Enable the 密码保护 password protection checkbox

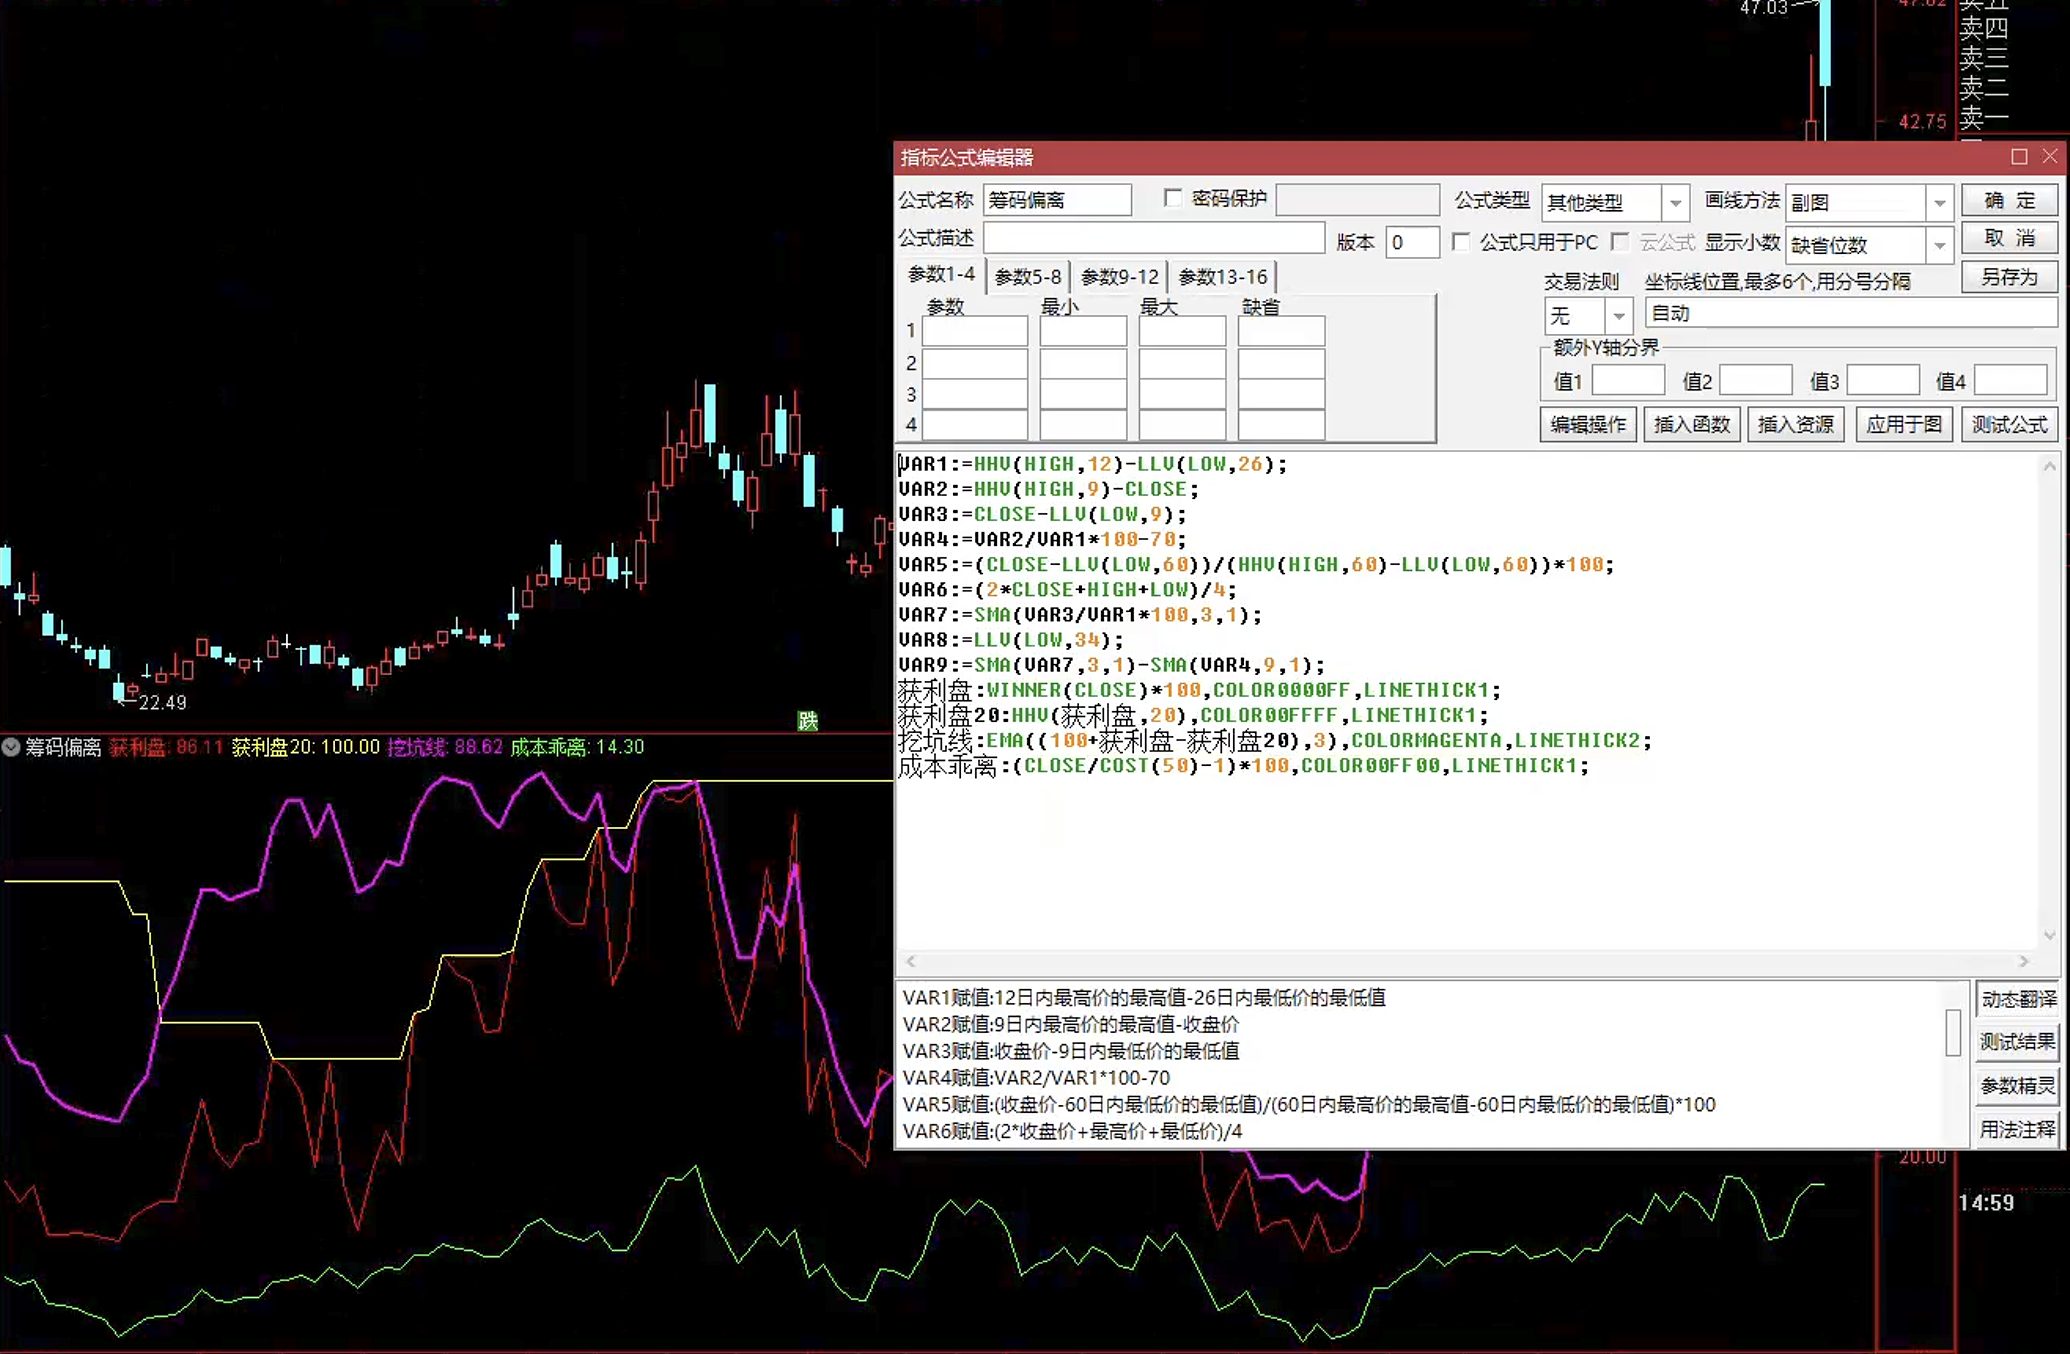tap(1173, 198)
